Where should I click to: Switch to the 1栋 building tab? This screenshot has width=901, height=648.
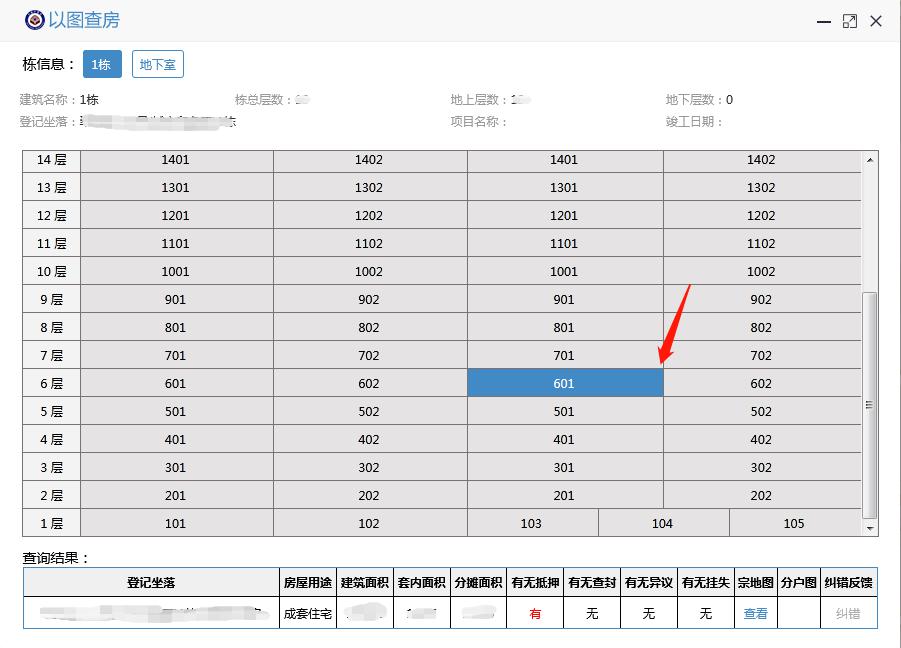point(102,64)
